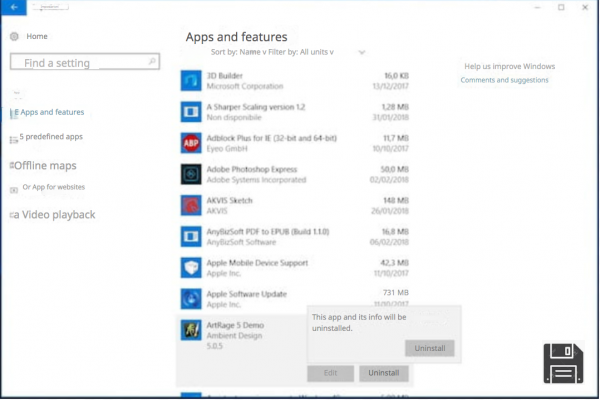
Task: Click Help us improve Windows text
Action: coord(509,66)
